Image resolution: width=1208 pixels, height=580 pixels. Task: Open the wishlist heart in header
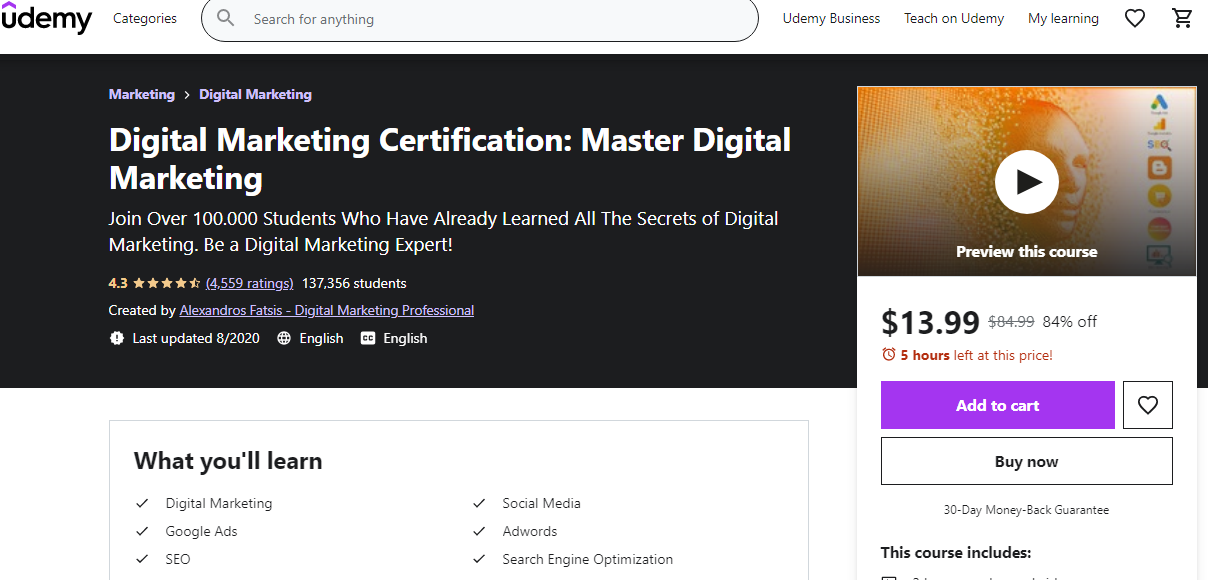coord(1135,18)
